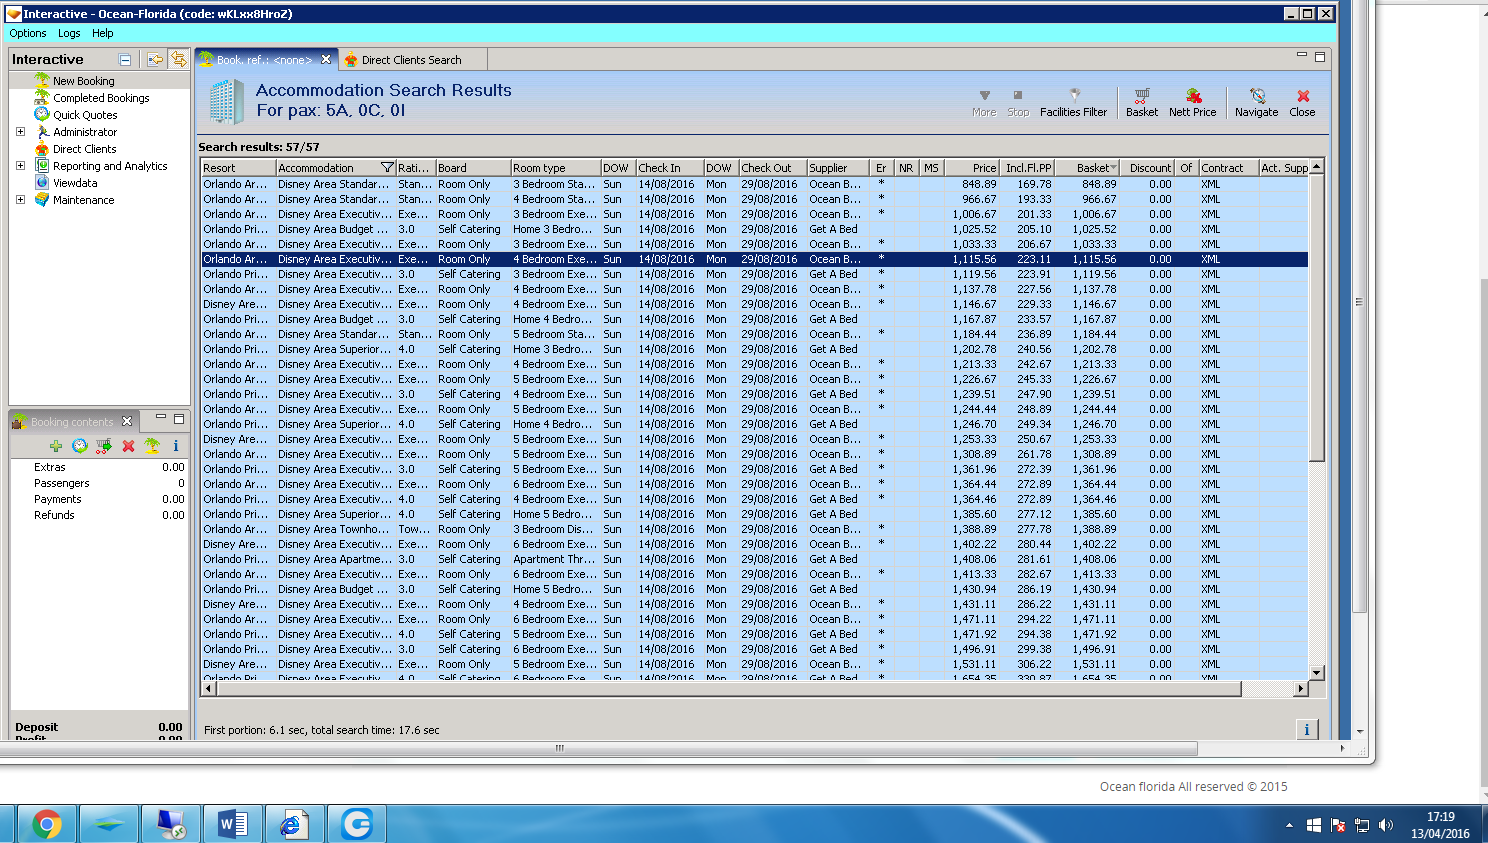The height and width of the screenshot is (843, 1488).
Task: Close the Book. ref. tab
Action: 326,59
